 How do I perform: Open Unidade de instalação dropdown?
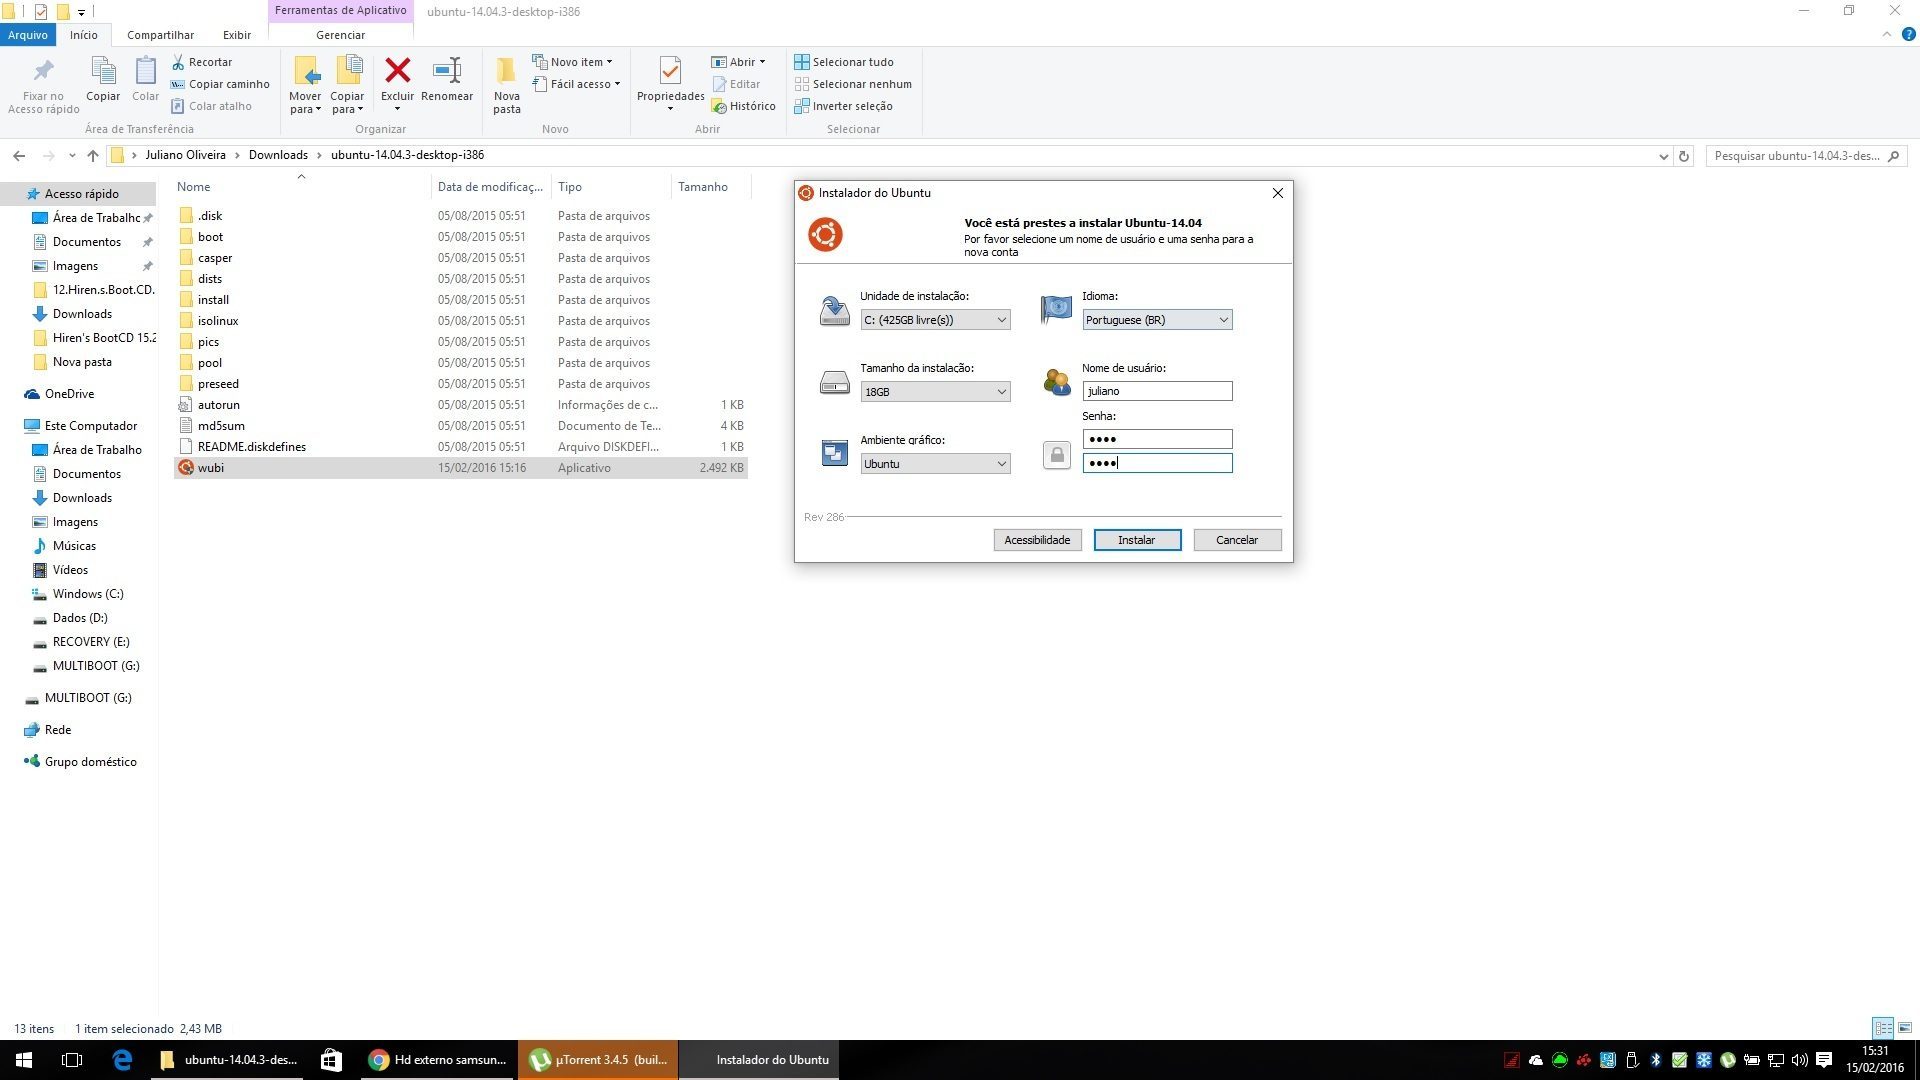pos(935,320)
